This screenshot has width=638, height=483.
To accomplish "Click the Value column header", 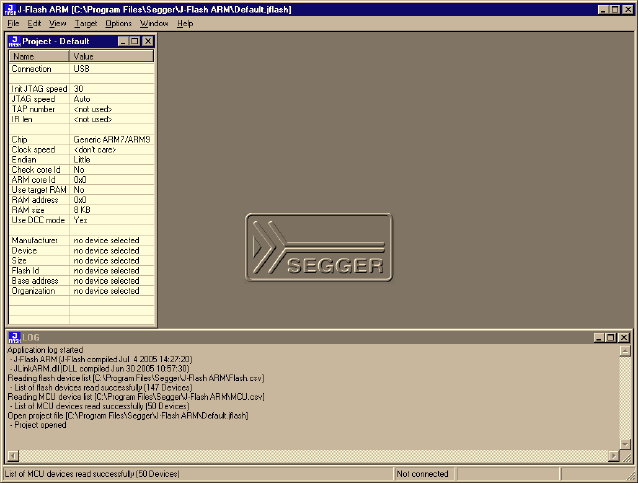I will click(x=112, y=56).
